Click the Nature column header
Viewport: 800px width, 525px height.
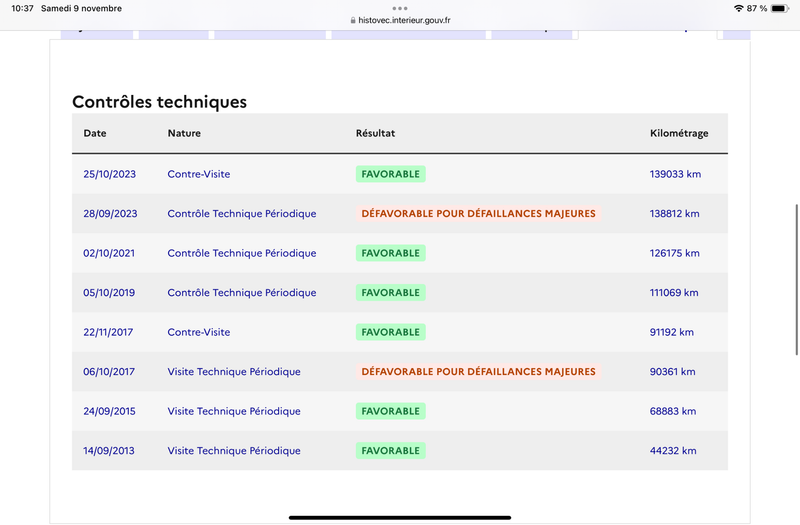(184, 133)
